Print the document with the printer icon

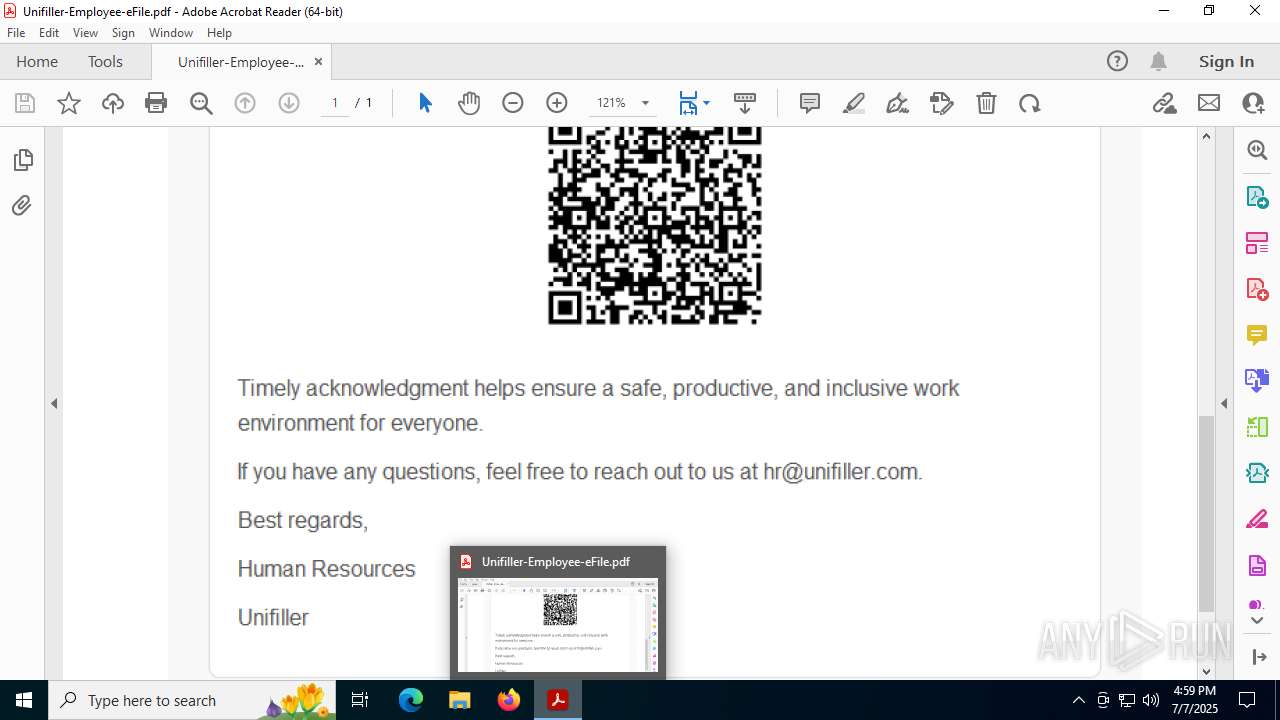156,103
